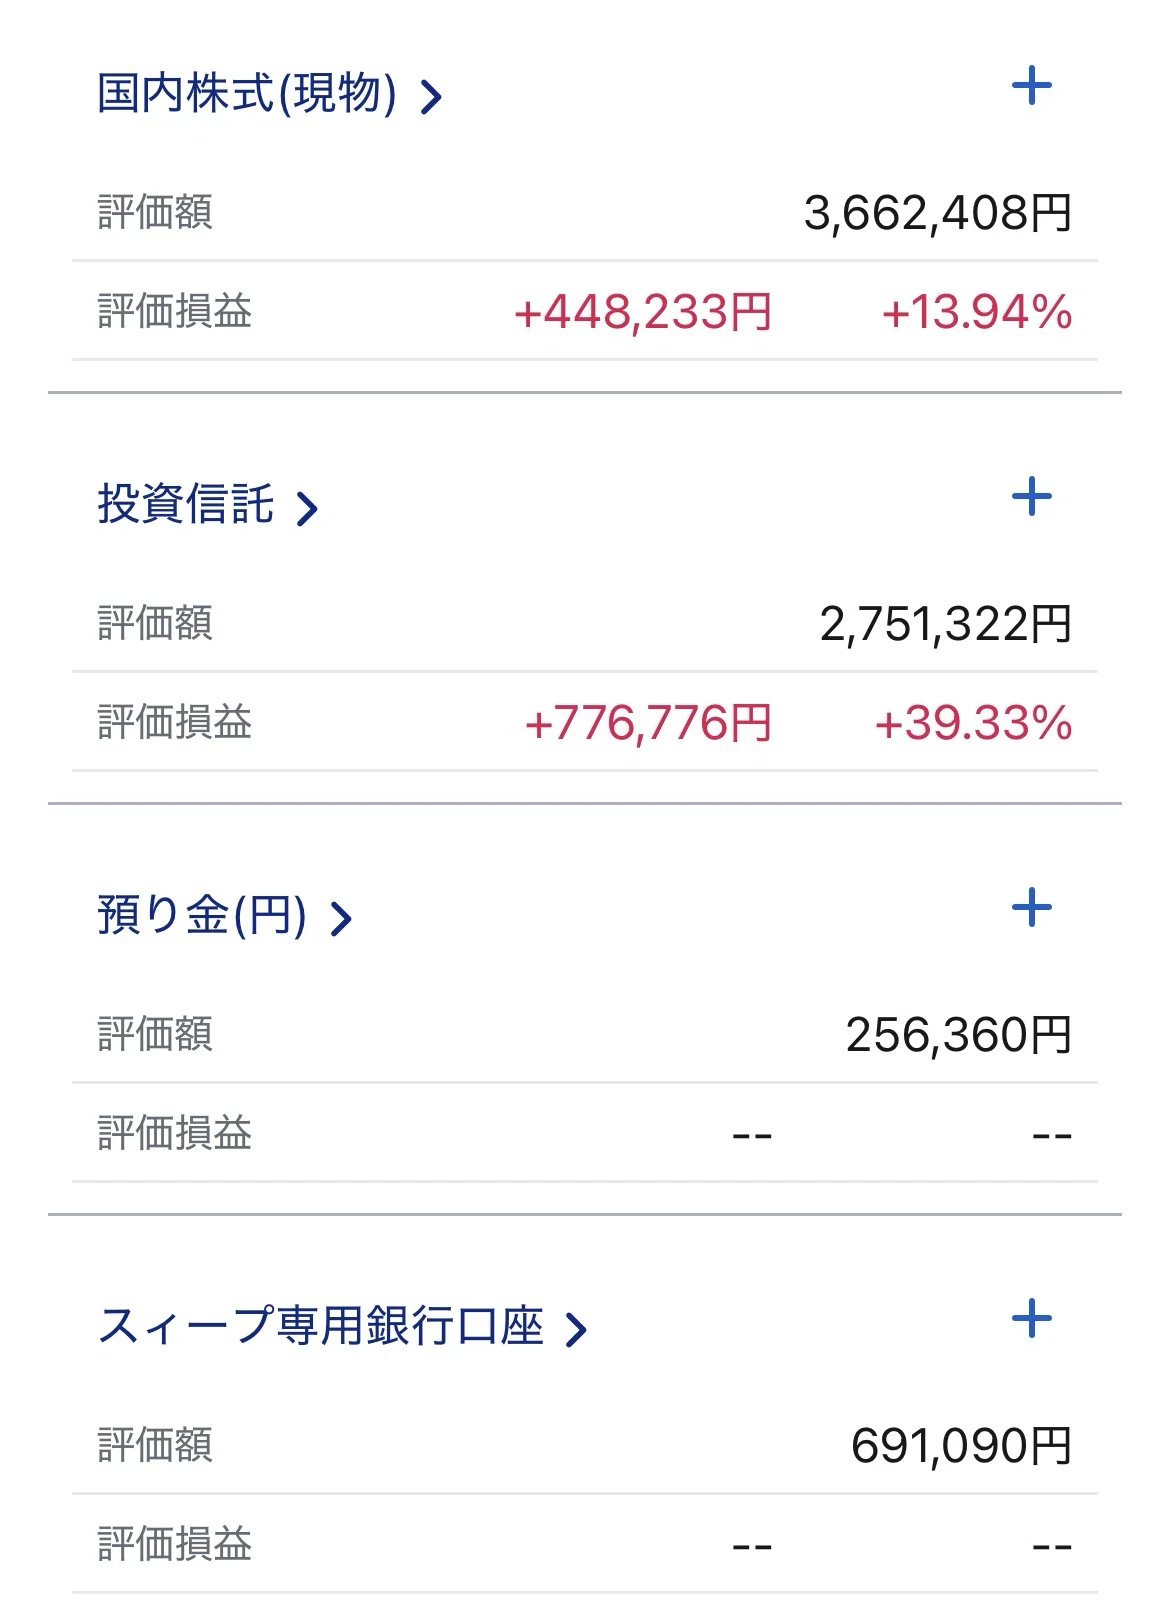Viewport: 1170px width, 1612px height.
Task: Open 投資信託 via its chevron arrow
Action: 307,508
